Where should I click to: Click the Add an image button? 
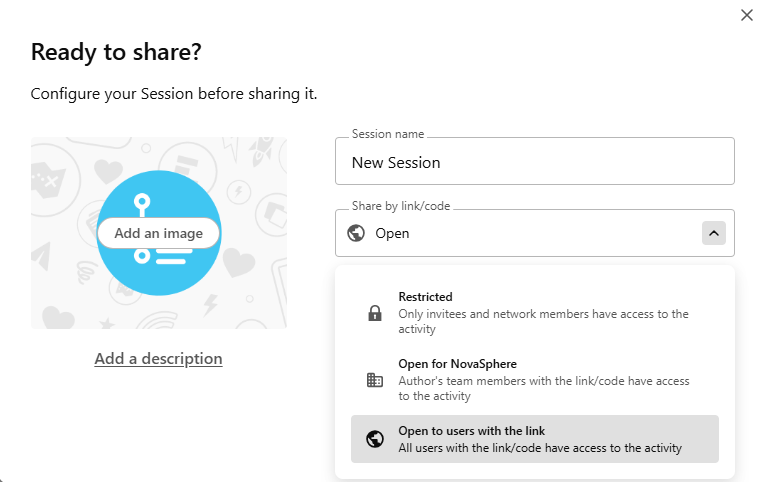pos(158,233)
